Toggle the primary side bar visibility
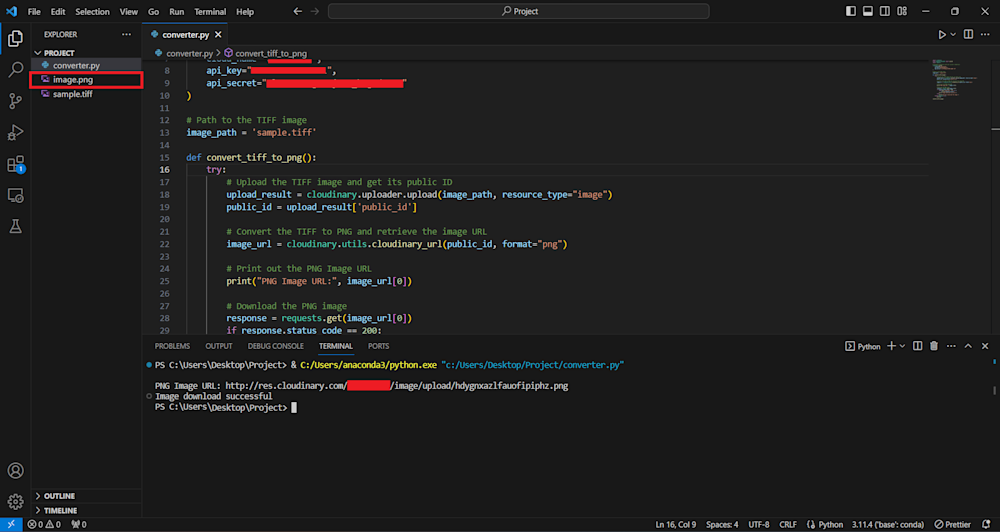 851,11
